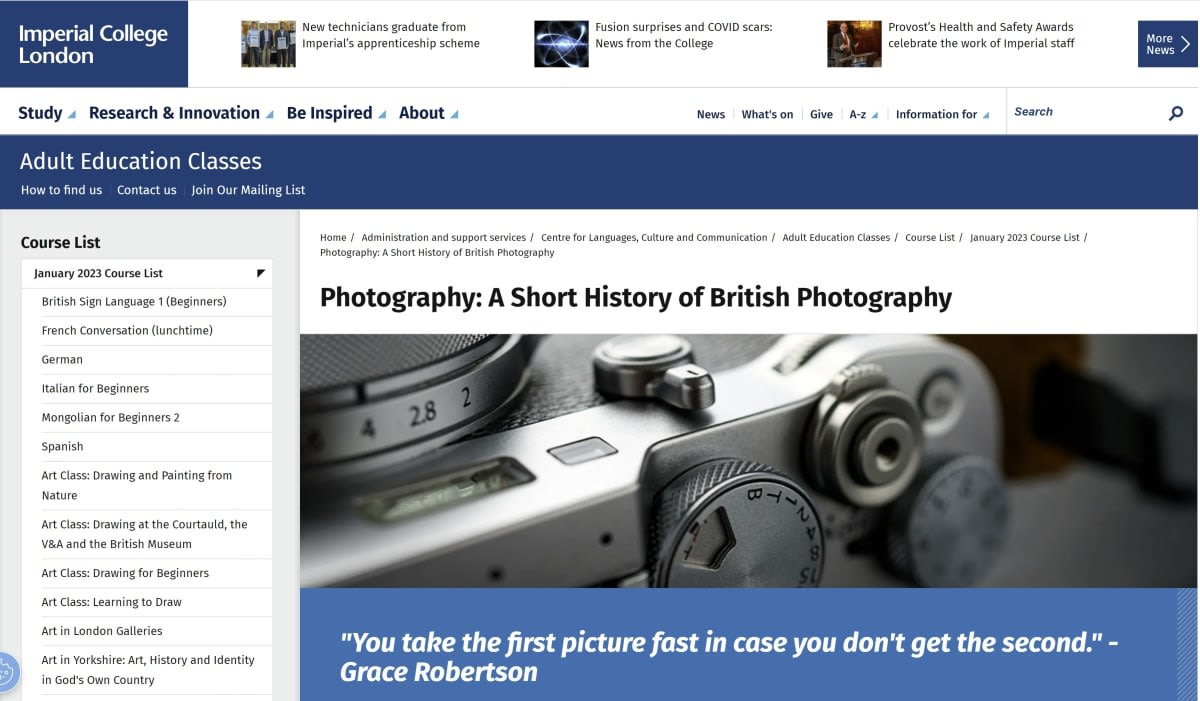Open the Join Our Mailing List link

coord(248,189)
